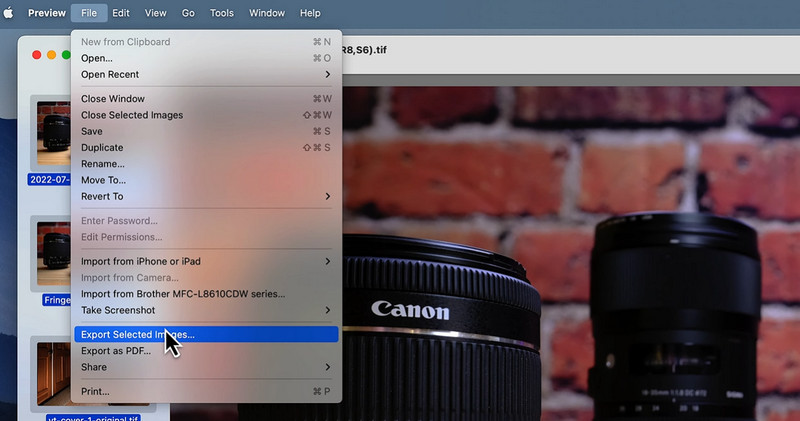The height and width of the screenshot is (421, 800).
Task: Select Close Selected Images
Action: 132,115
